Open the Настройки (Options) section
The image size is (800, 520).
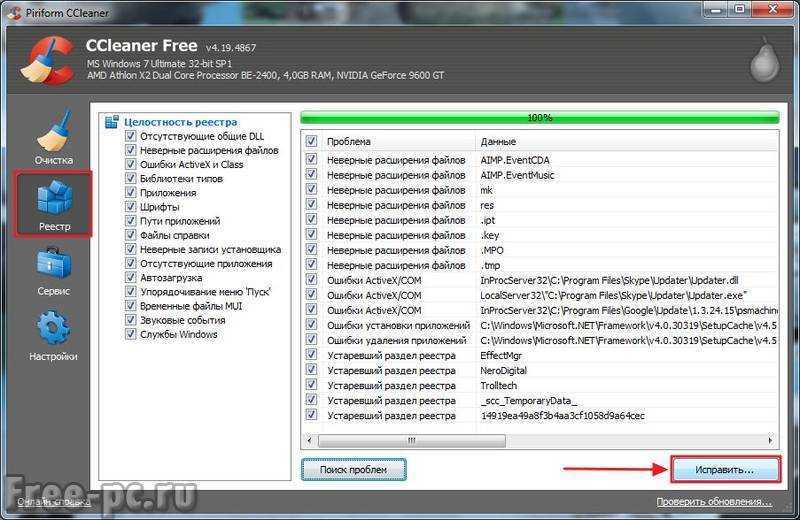(x=54, y=336)
